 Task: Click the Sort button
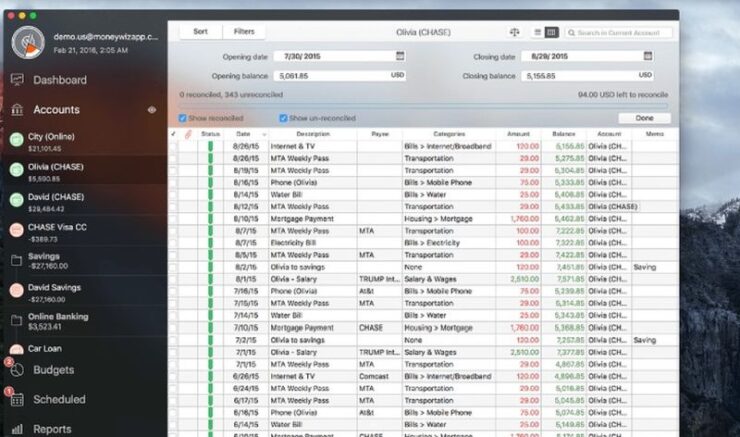tap(201, 32)
